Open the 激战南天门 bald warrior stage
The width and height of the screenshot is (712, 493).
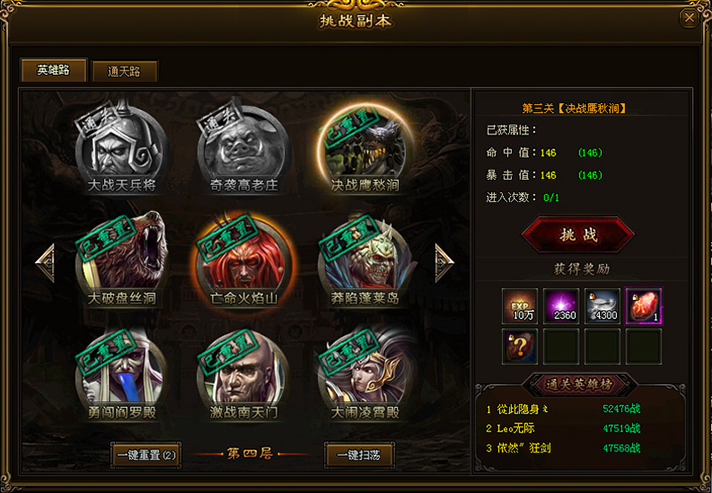click(x=244, y=373)
